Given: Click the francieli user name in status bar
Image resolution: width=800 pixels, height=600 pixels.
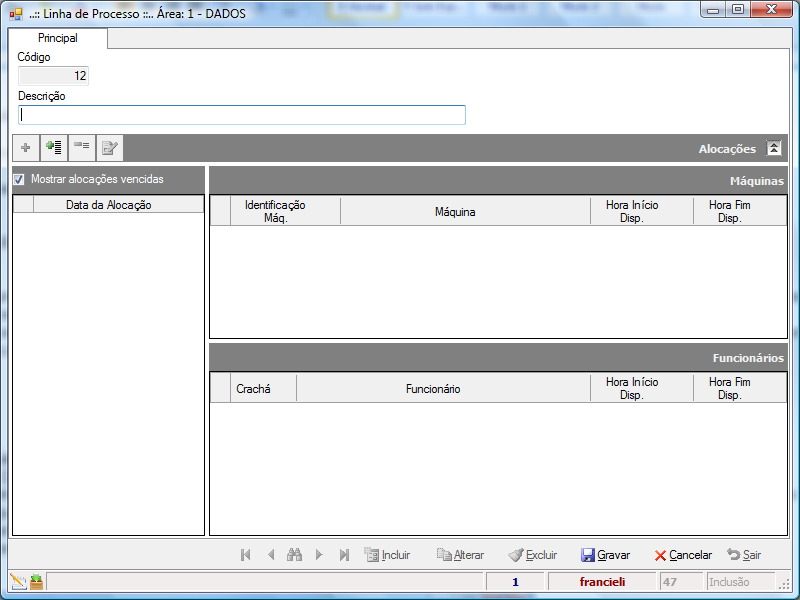Looking at the screenshot, I should (x=602, y=582).
